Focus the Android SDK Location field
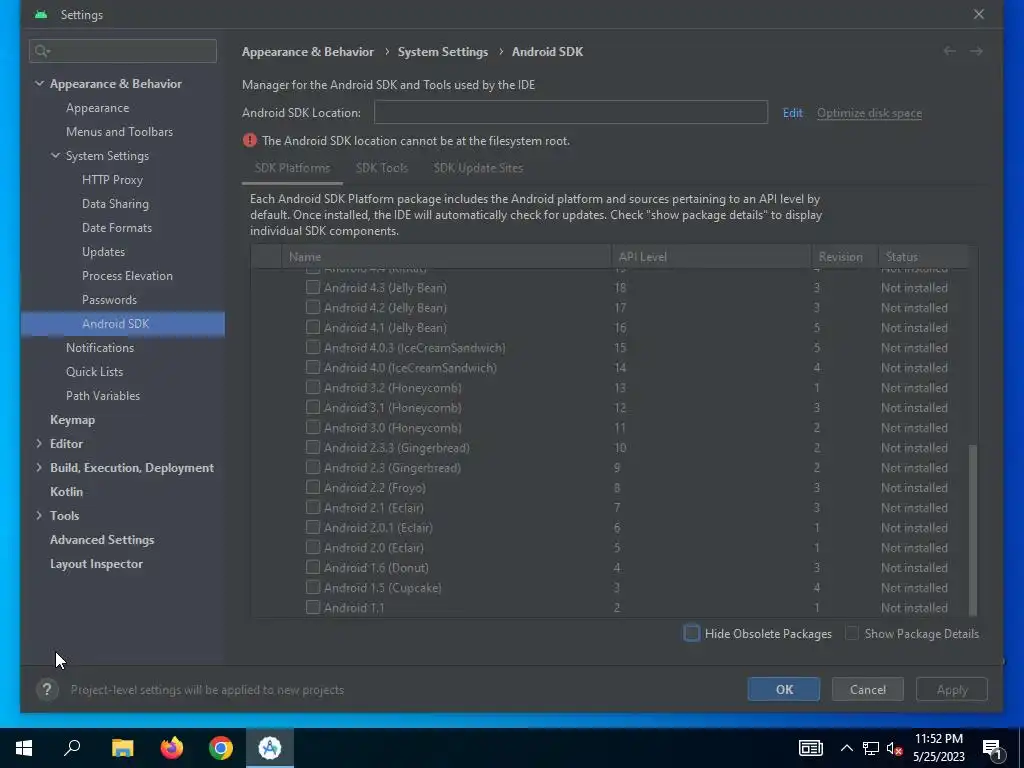Image resolution: width=1024 pixels, height=768 pixels. pos(571,112)
